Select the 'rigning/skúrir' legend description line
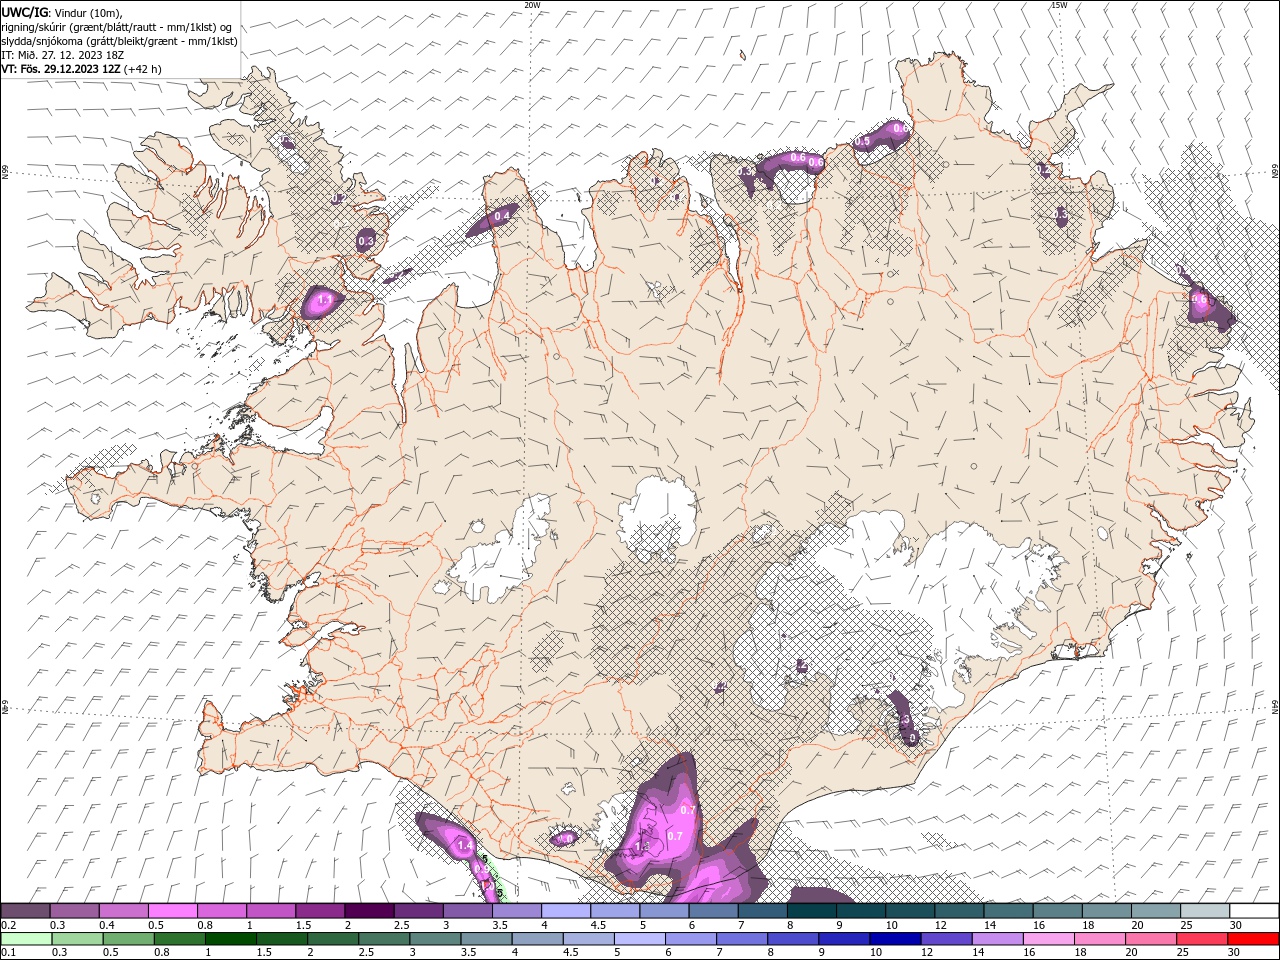Viewport: 1280px width, 960px height. pyautogui.click(x=117, y=27)
